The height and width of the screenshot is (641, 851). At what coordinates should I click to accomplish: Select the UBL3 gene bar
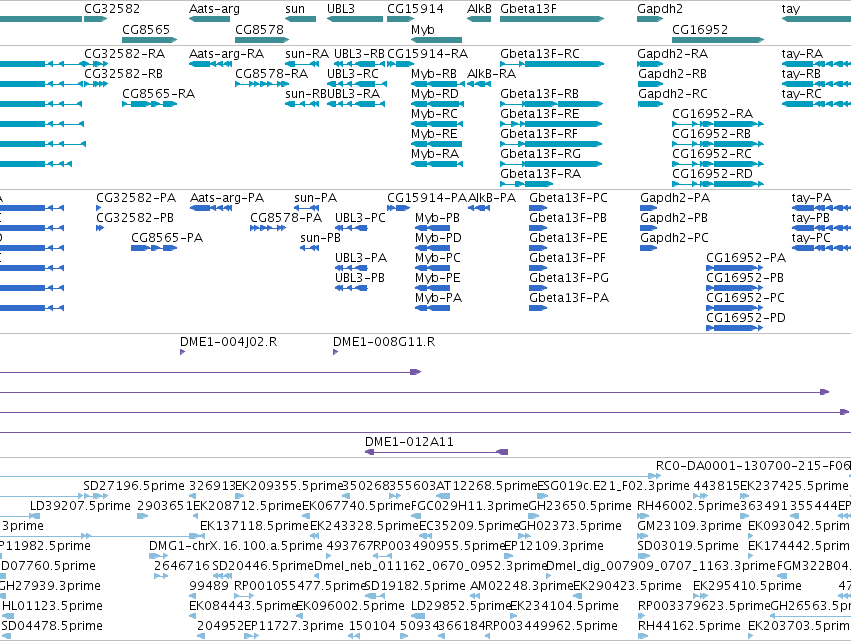[x=355, y=19]
